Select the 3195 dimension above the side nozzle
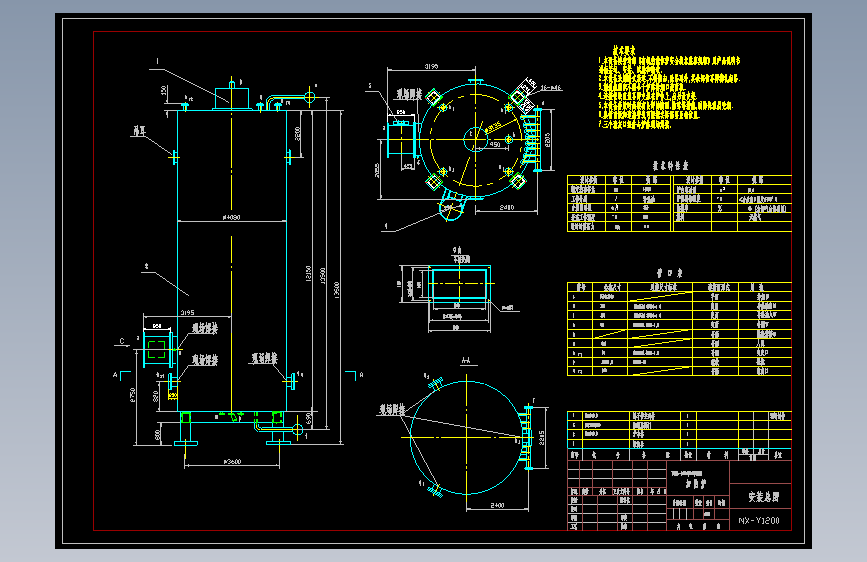 pyautogui.click(x=187, y=313)
